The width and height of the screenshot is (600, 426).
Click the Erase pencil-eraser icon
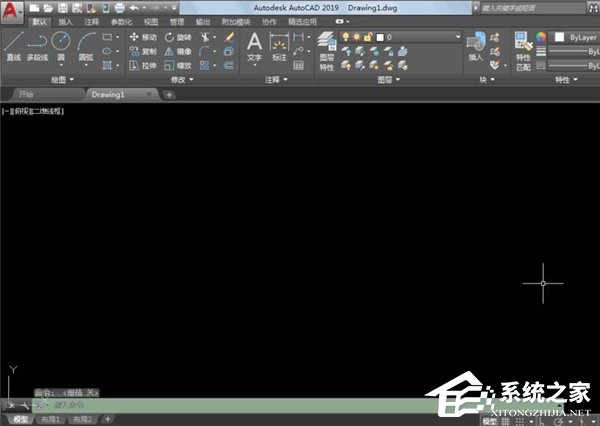(229, 37)
